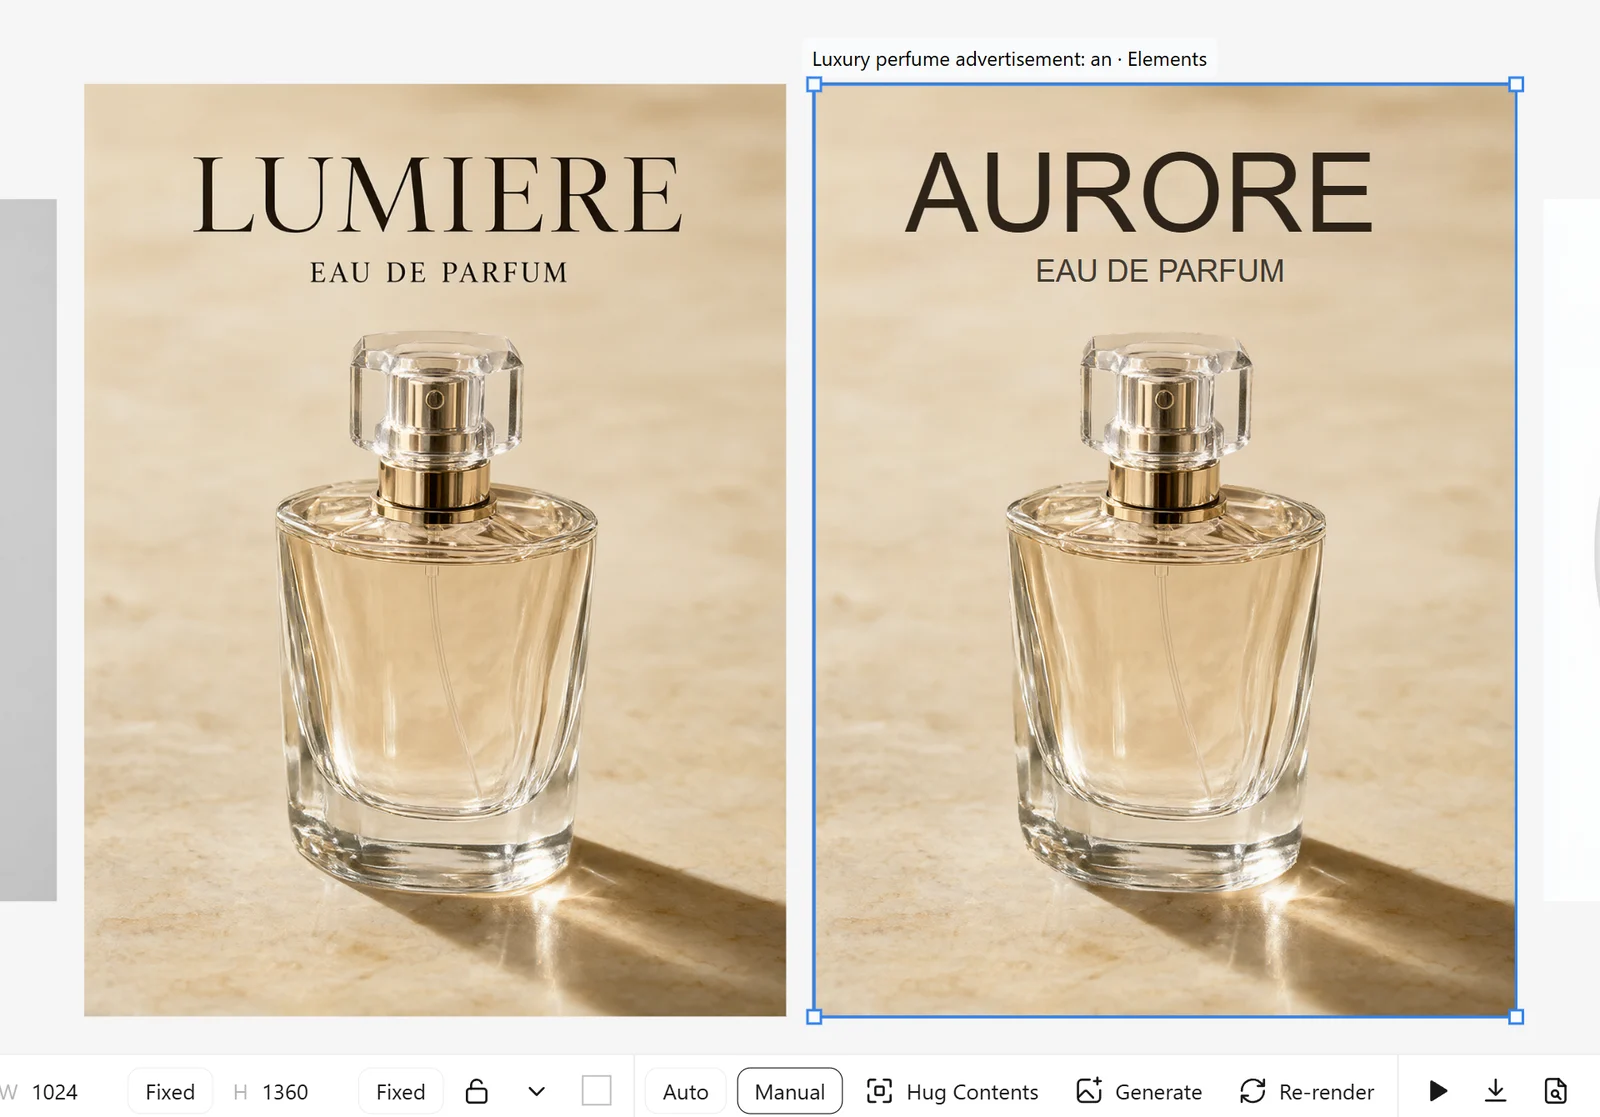This screenshot has height=1117, width=1600.
Task: Click the play preview icon
Action: click(x=1438, y=1091)
